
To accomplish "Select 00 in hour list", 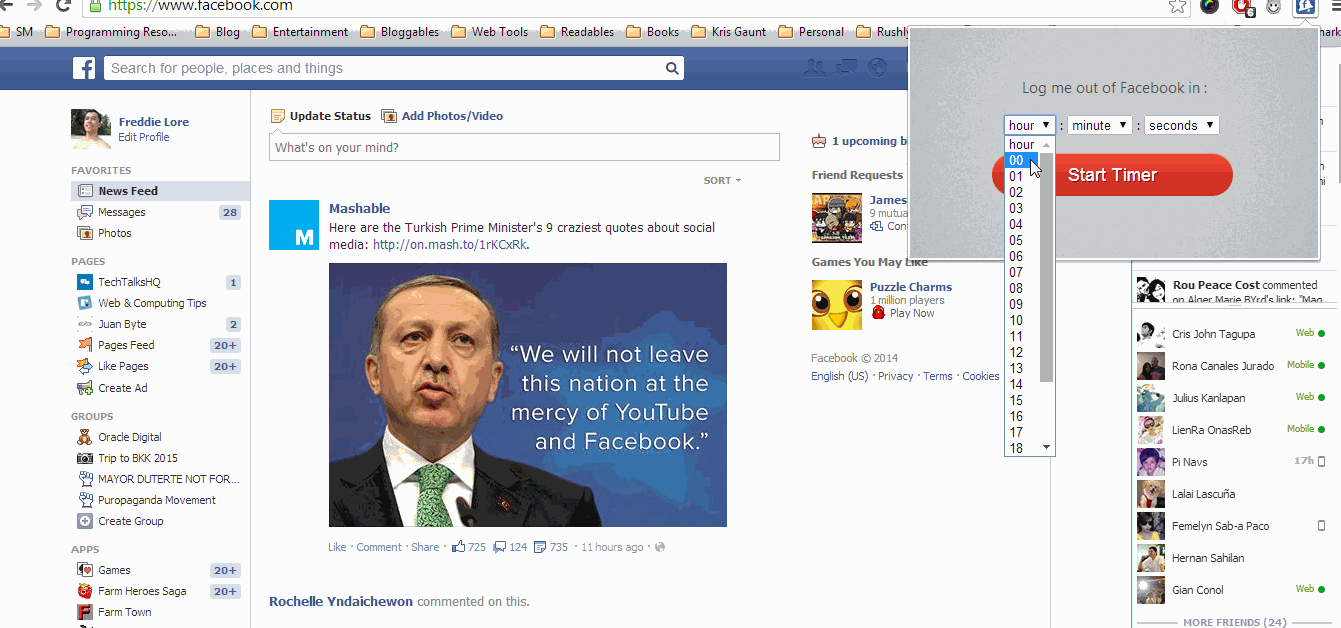I will (1023, 160).
